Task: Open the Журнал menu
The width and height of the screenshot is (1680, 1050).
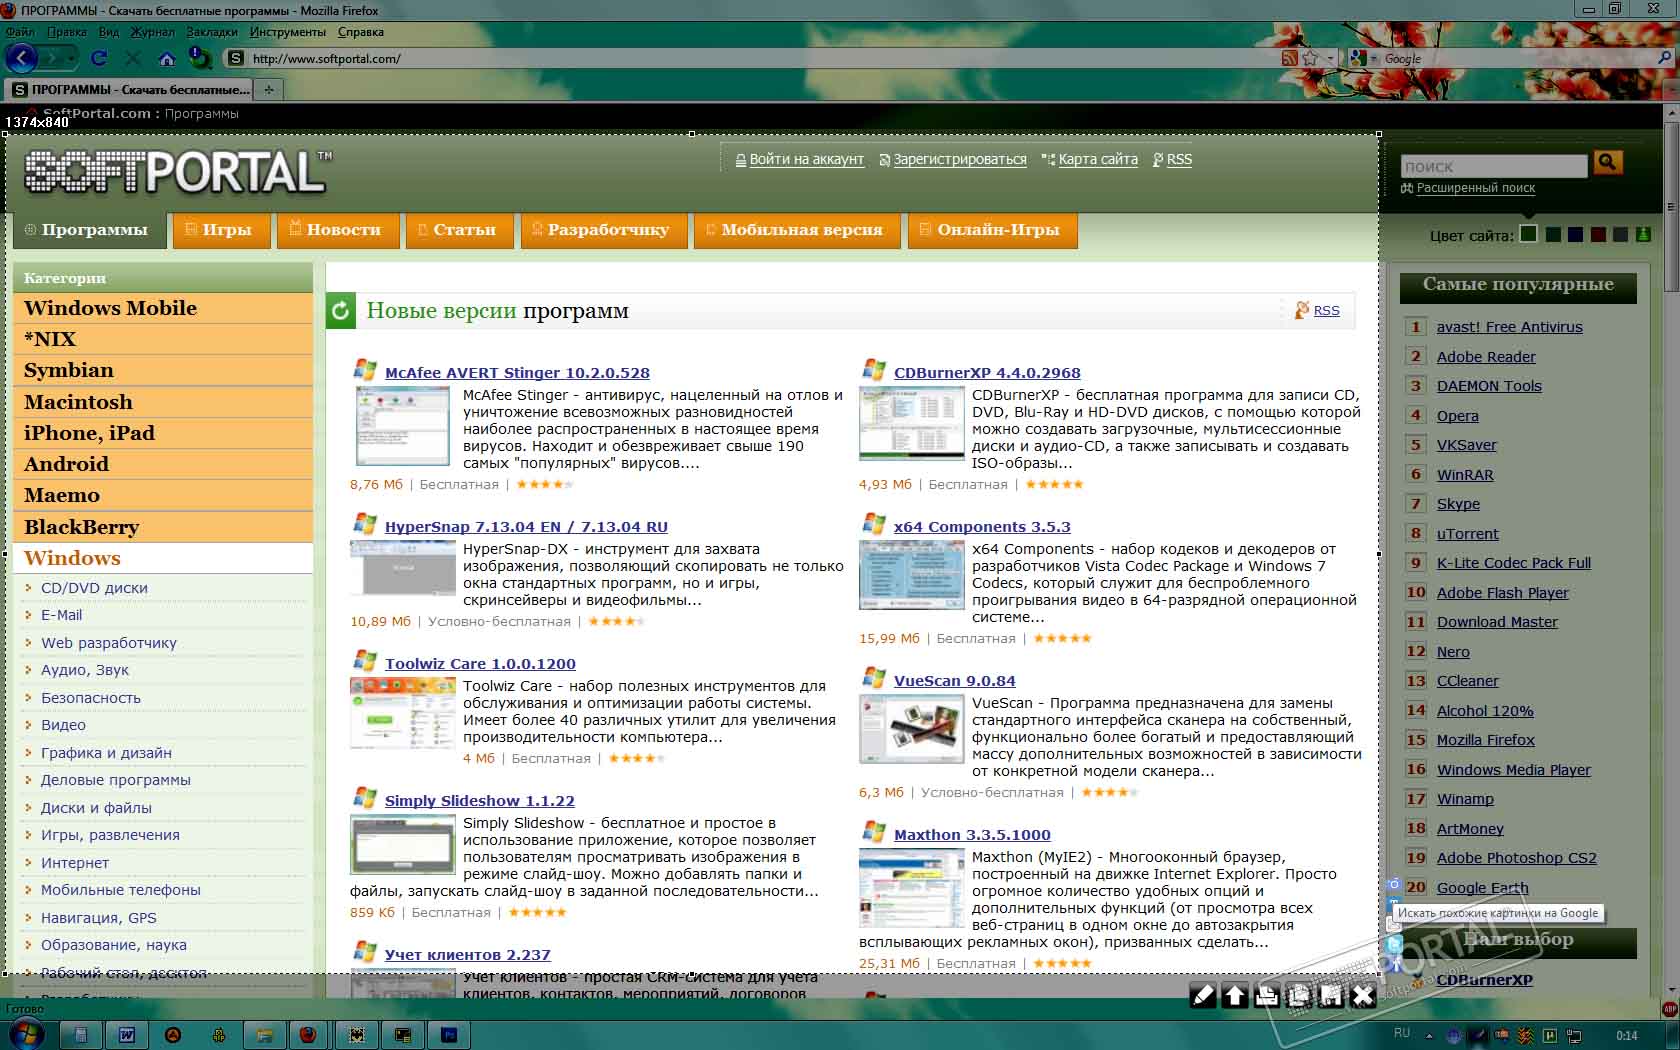Action: (x=152, y=32)
